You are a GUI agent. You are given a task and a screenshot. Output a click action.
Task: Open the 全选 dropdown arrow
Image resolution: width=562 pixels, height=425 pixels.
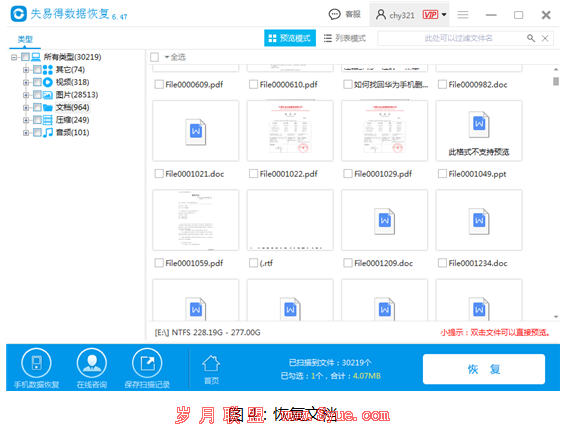click(x=167, y=57)
